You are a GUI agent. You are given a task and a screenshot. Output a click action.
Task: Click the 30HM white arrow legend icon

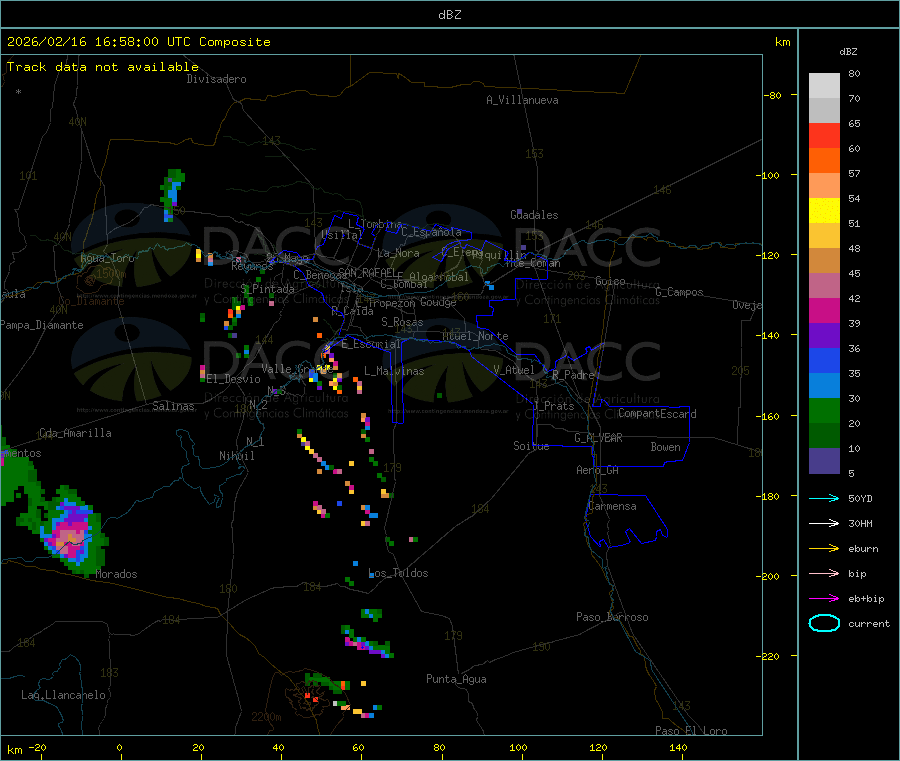click(824, 523)
